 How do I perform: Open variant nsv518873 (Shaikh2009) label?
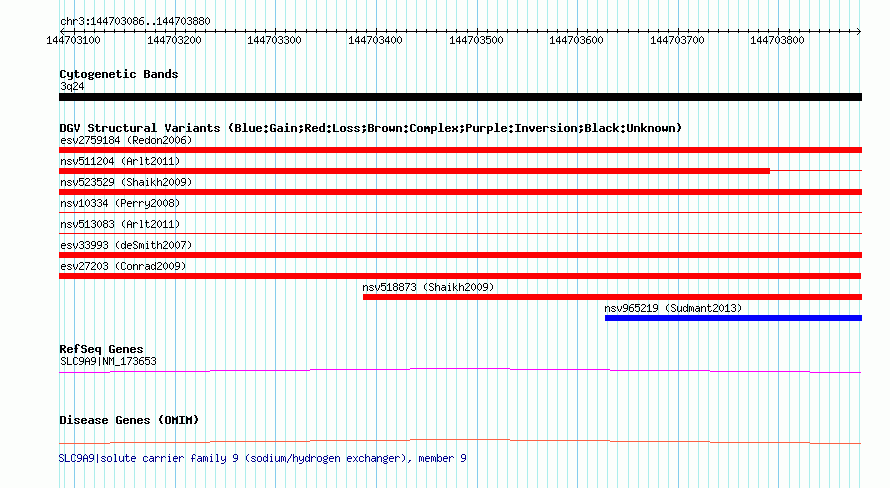(x=429, y=287)
